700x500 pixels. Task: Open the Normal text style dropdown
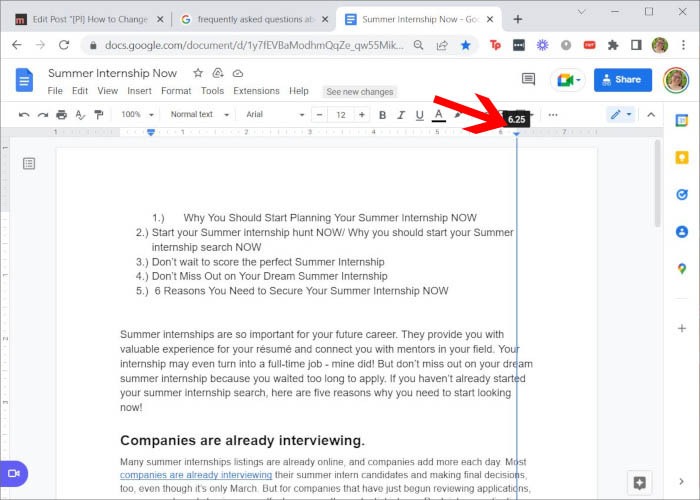click(x=199, y=115)
